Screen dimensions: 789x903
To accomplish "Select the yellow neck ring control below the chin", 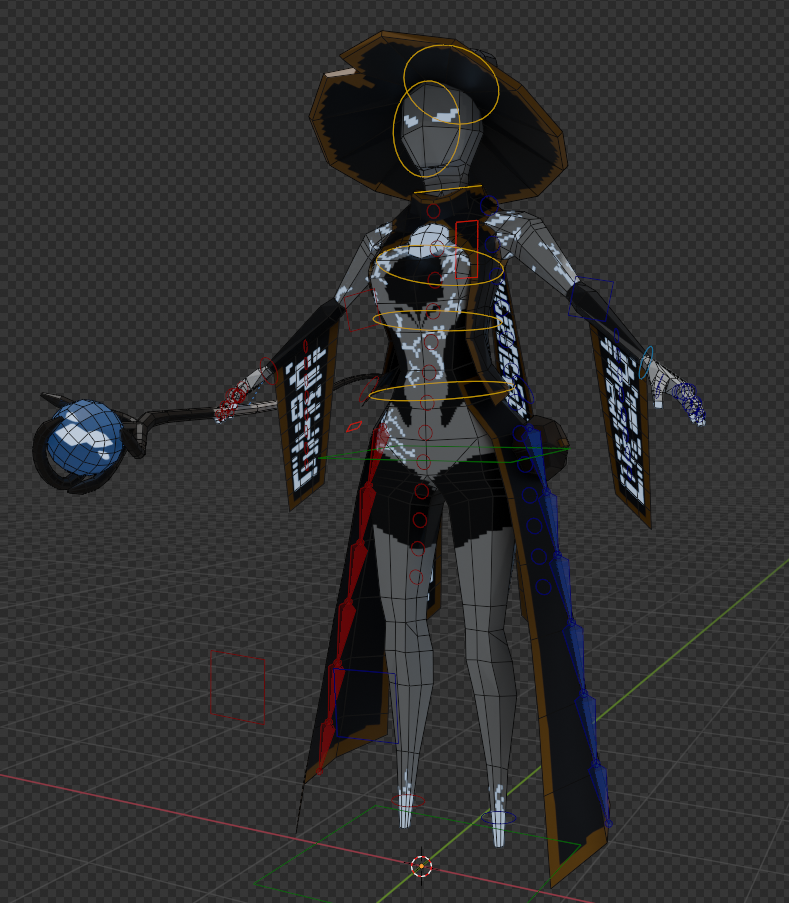I will click(x=447, y=189).
